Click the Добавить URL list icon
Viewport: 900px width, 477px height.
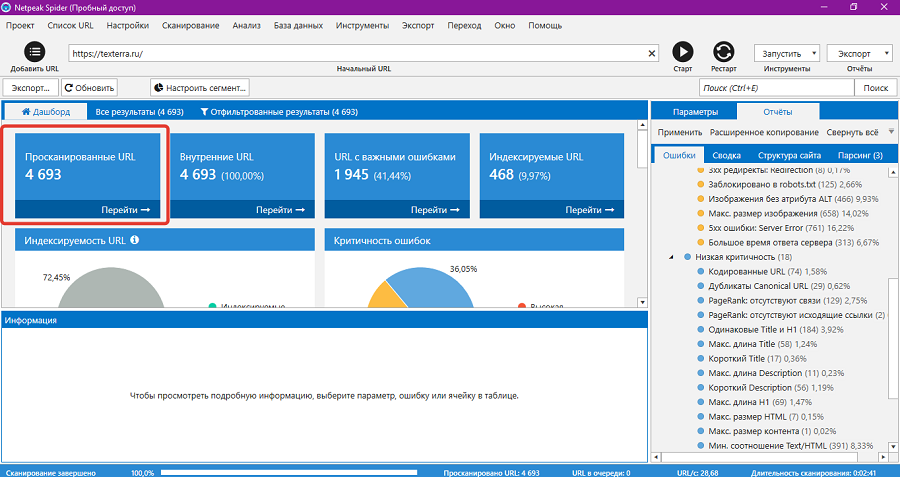[34, 52]
